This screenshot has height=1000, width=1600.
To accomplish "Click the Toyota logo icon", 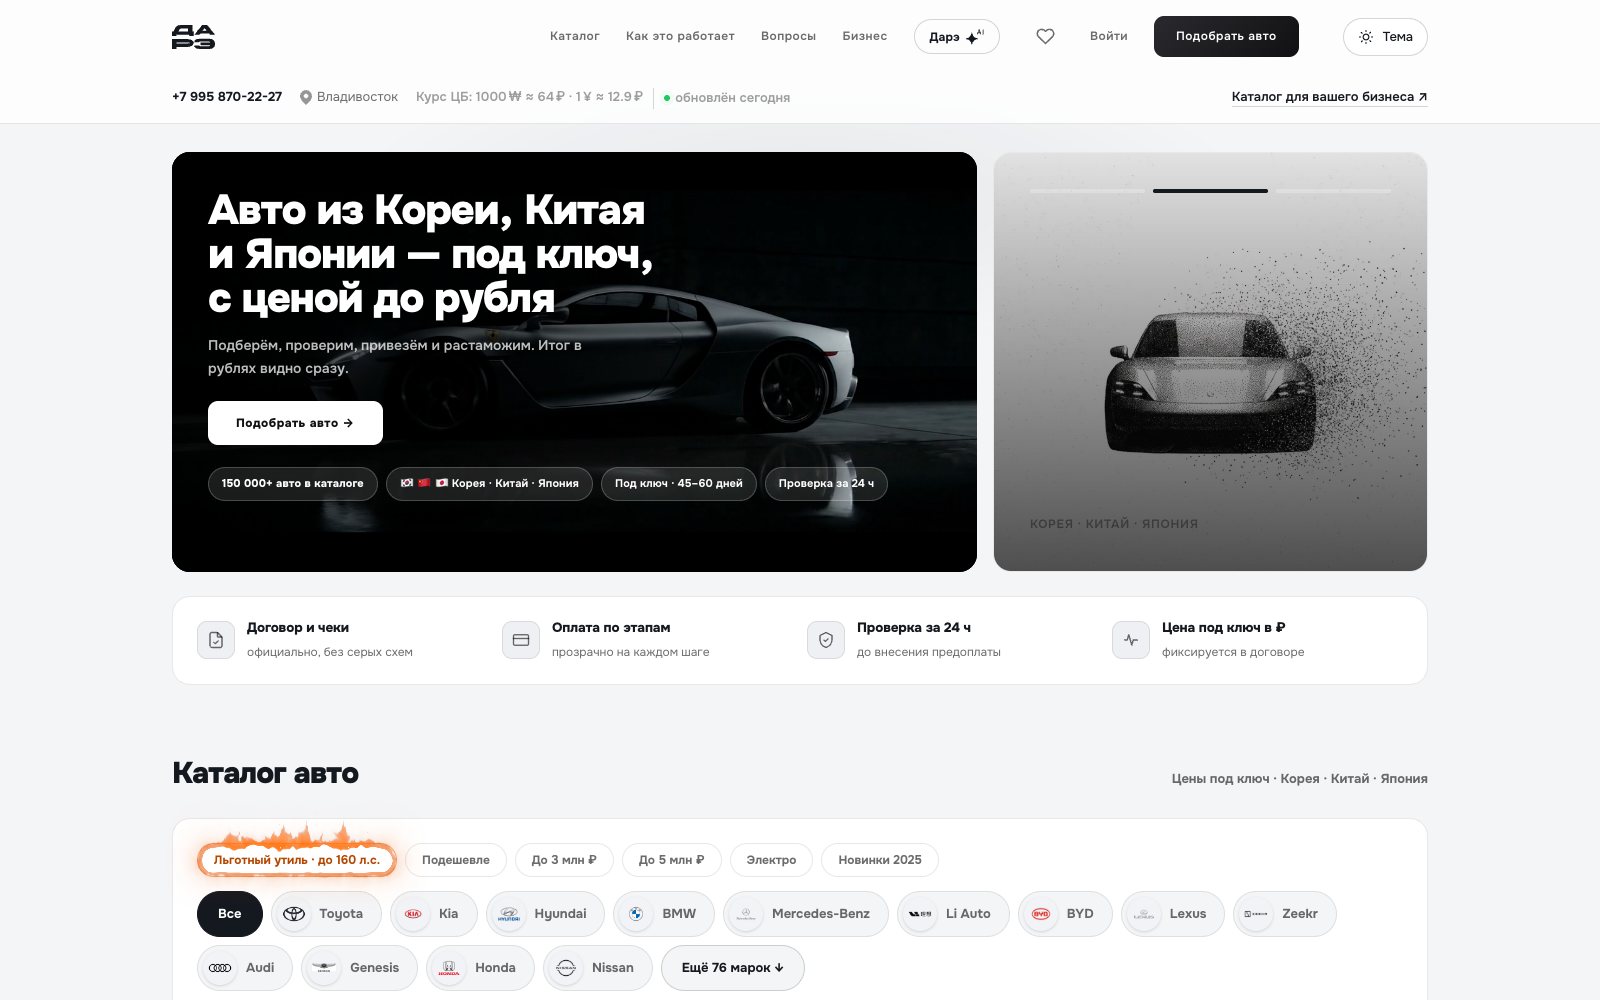I will point(294,914).
